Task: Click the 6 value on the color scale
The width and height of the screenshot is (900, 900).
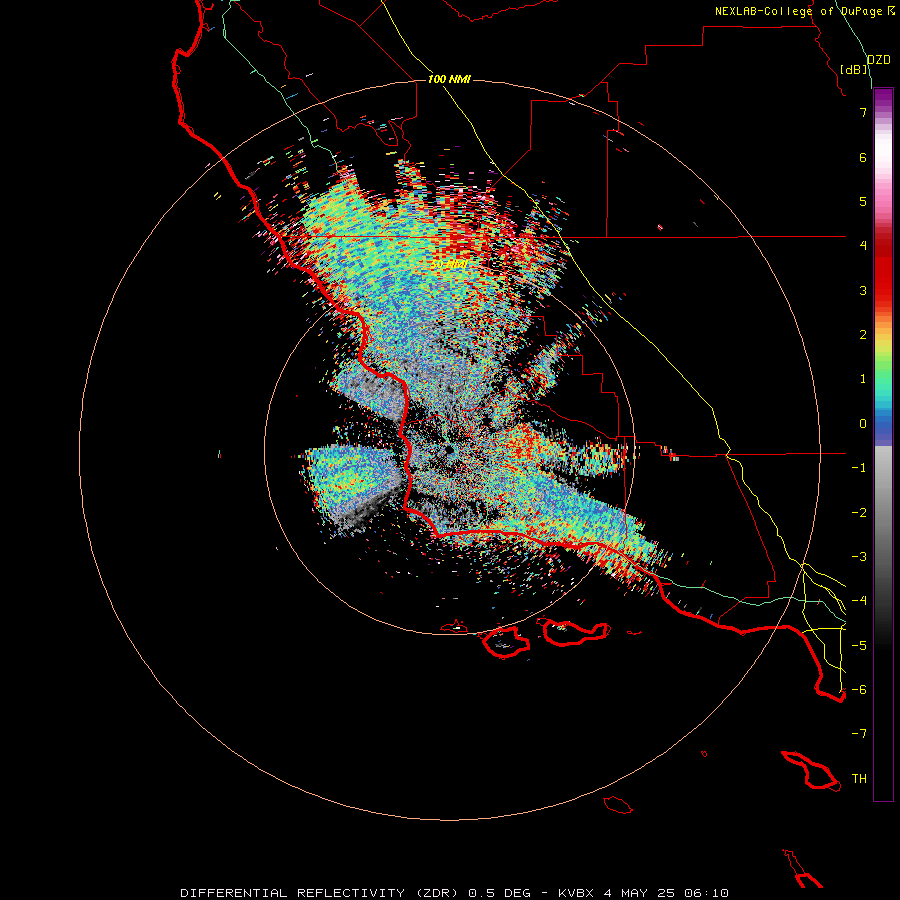Action: pyautogui.click(x=863, y=157)
